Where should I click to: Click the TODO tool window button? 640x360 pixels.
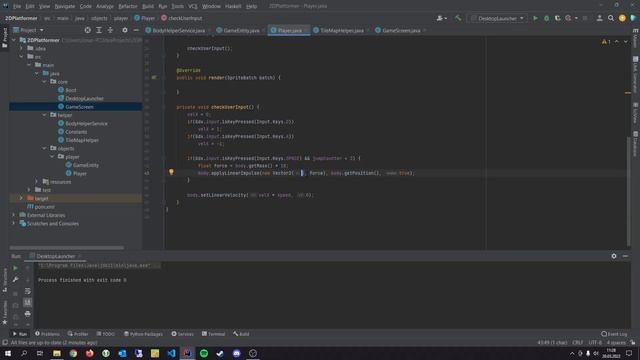coord(106,334)
